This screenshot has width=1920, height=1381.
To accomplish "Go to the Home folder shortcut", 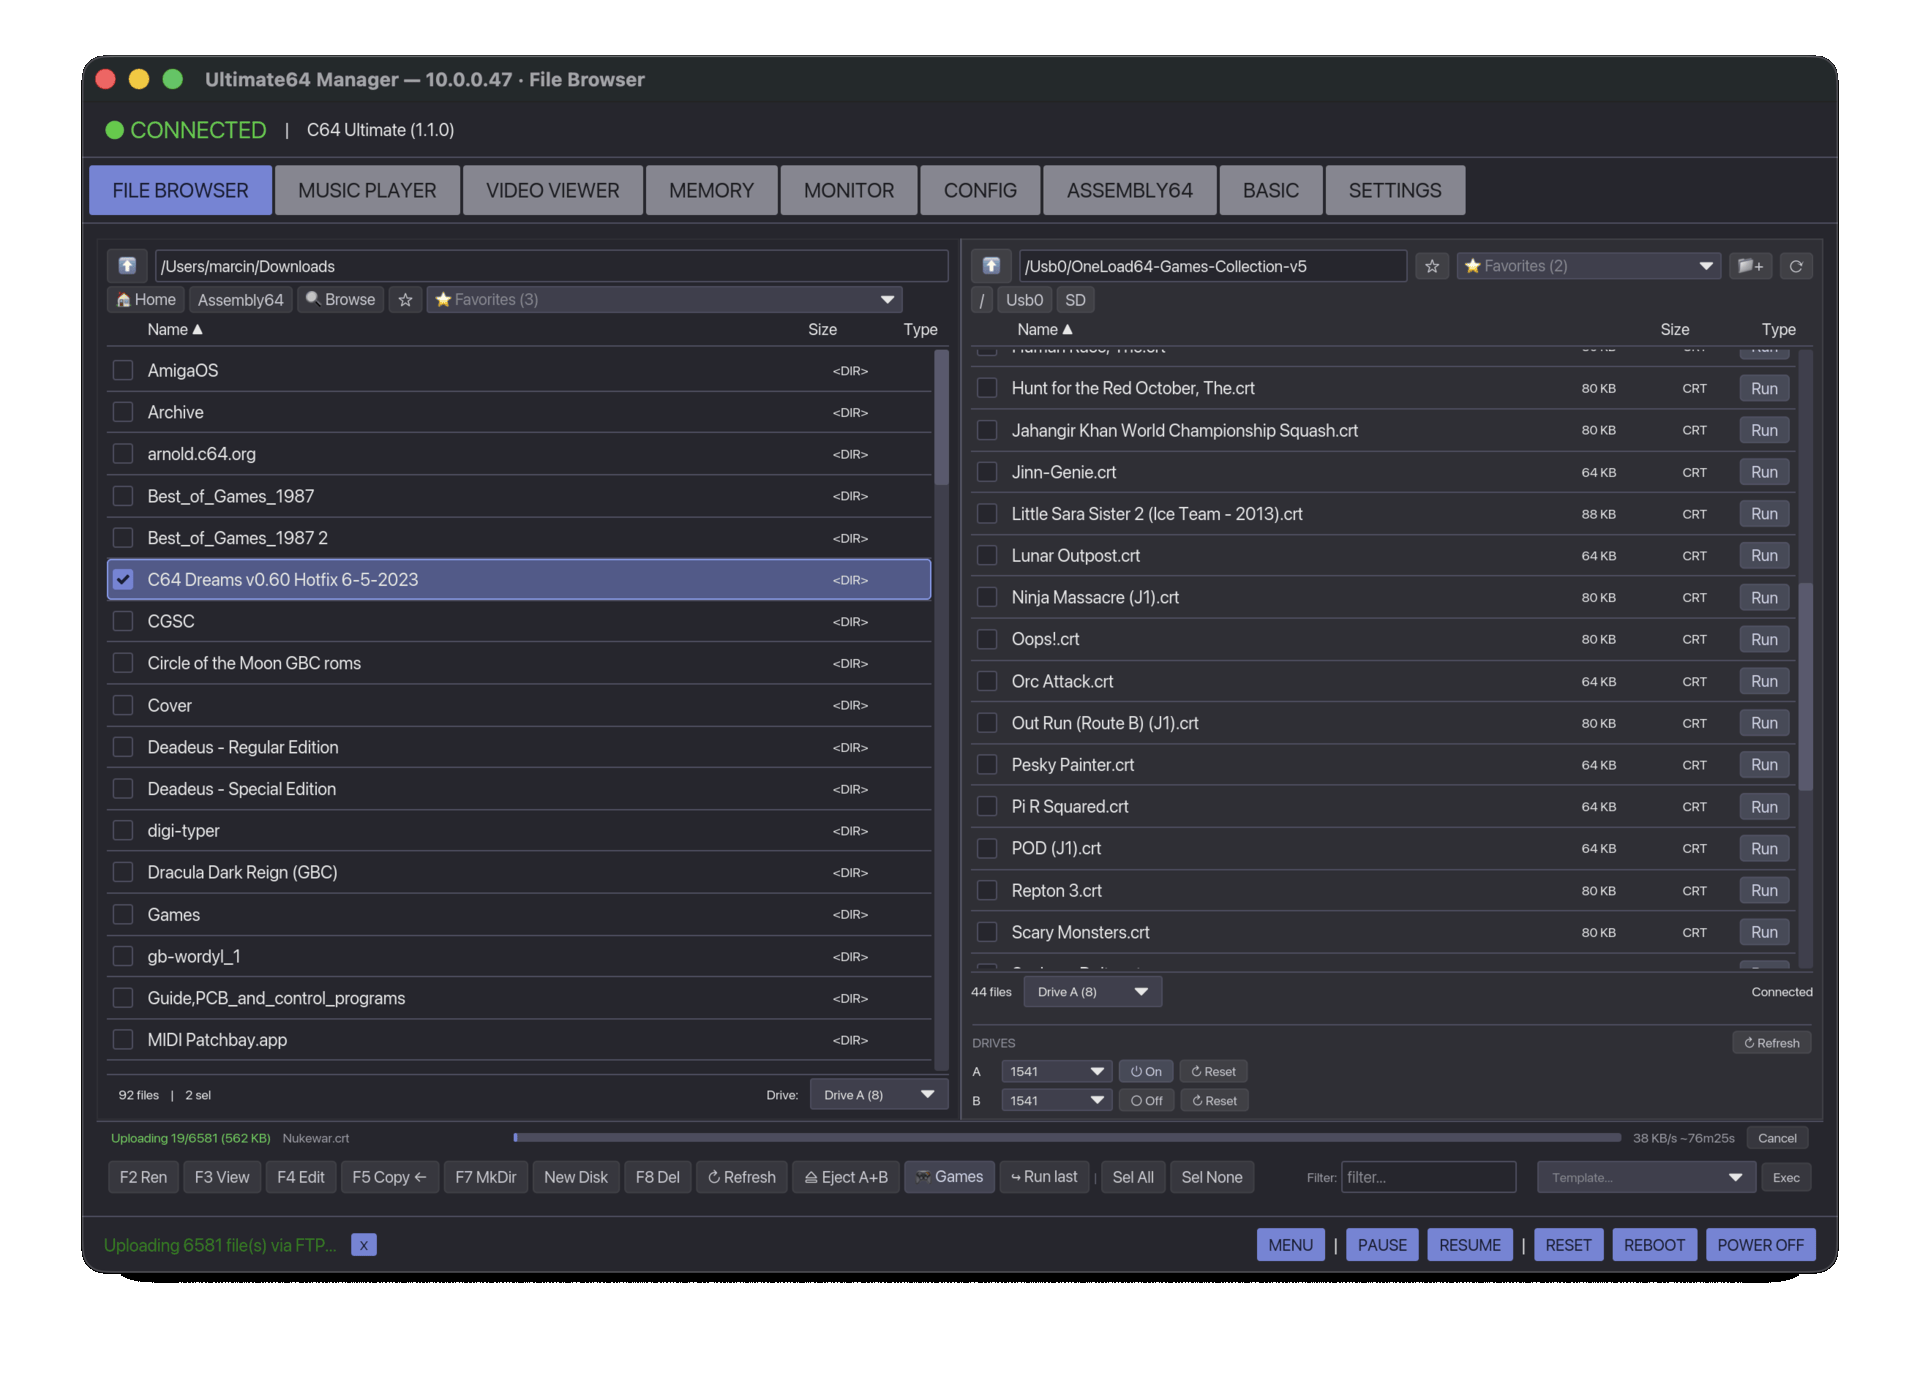I will click(x=146, y=300).
